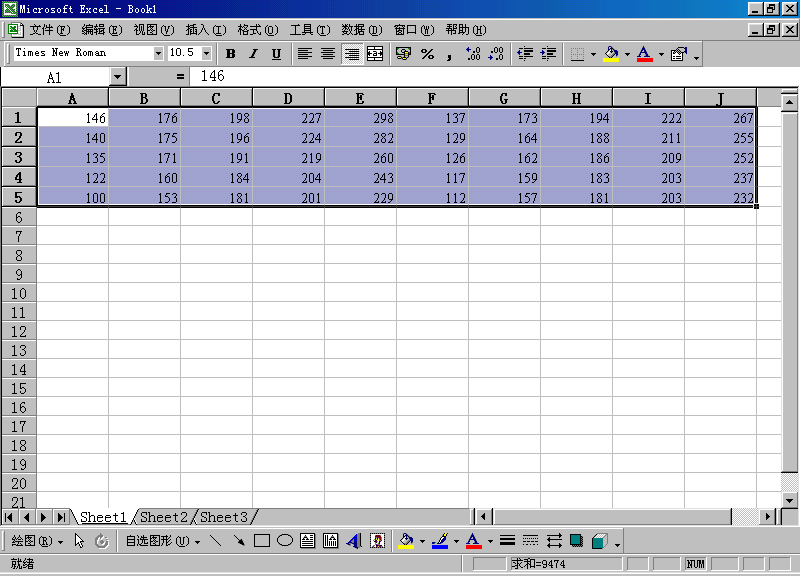Select the Oval drawing tool

coord(284,541)
